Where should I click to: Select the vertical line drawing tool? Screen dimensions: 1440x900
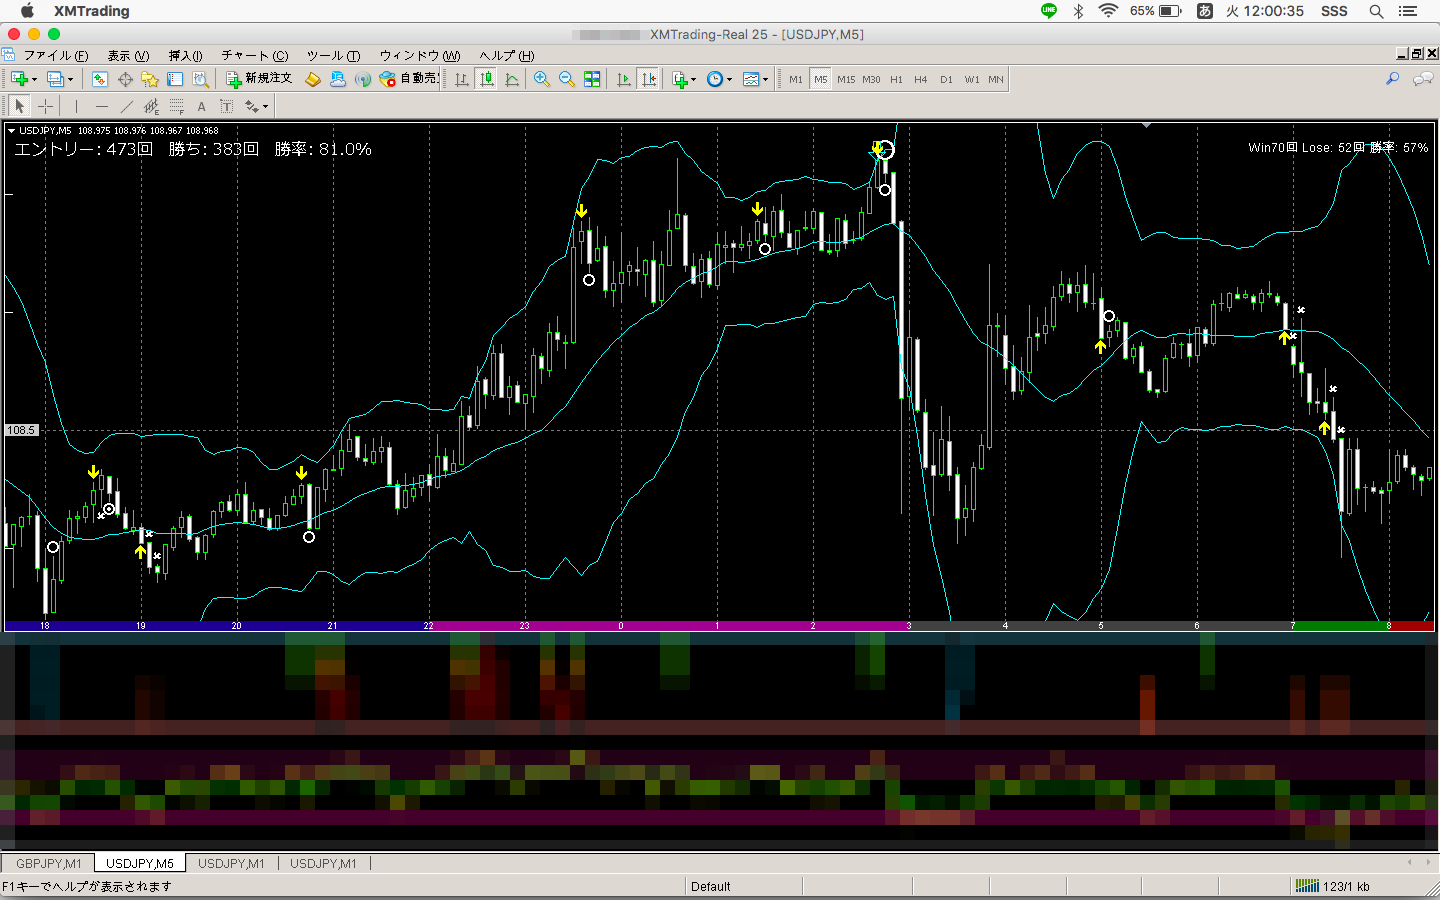[76, 106]
